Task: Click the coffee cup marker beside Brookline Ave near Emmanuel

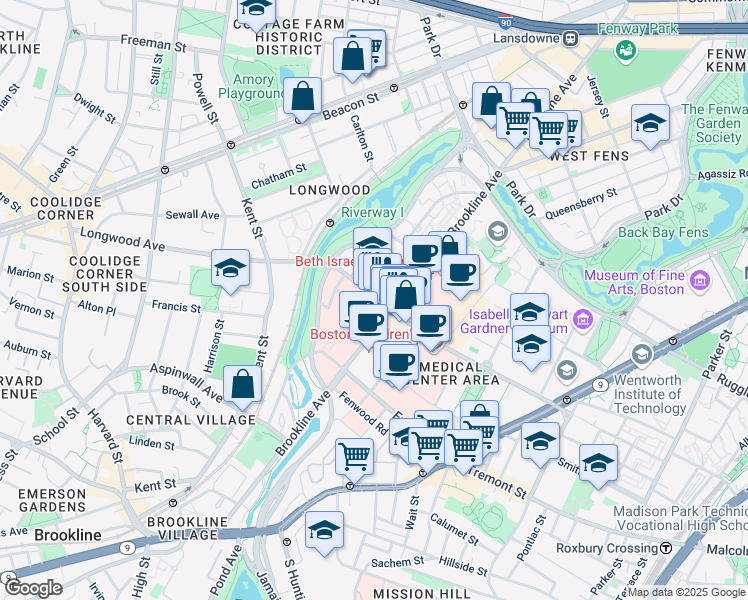Action: (460, 274)
